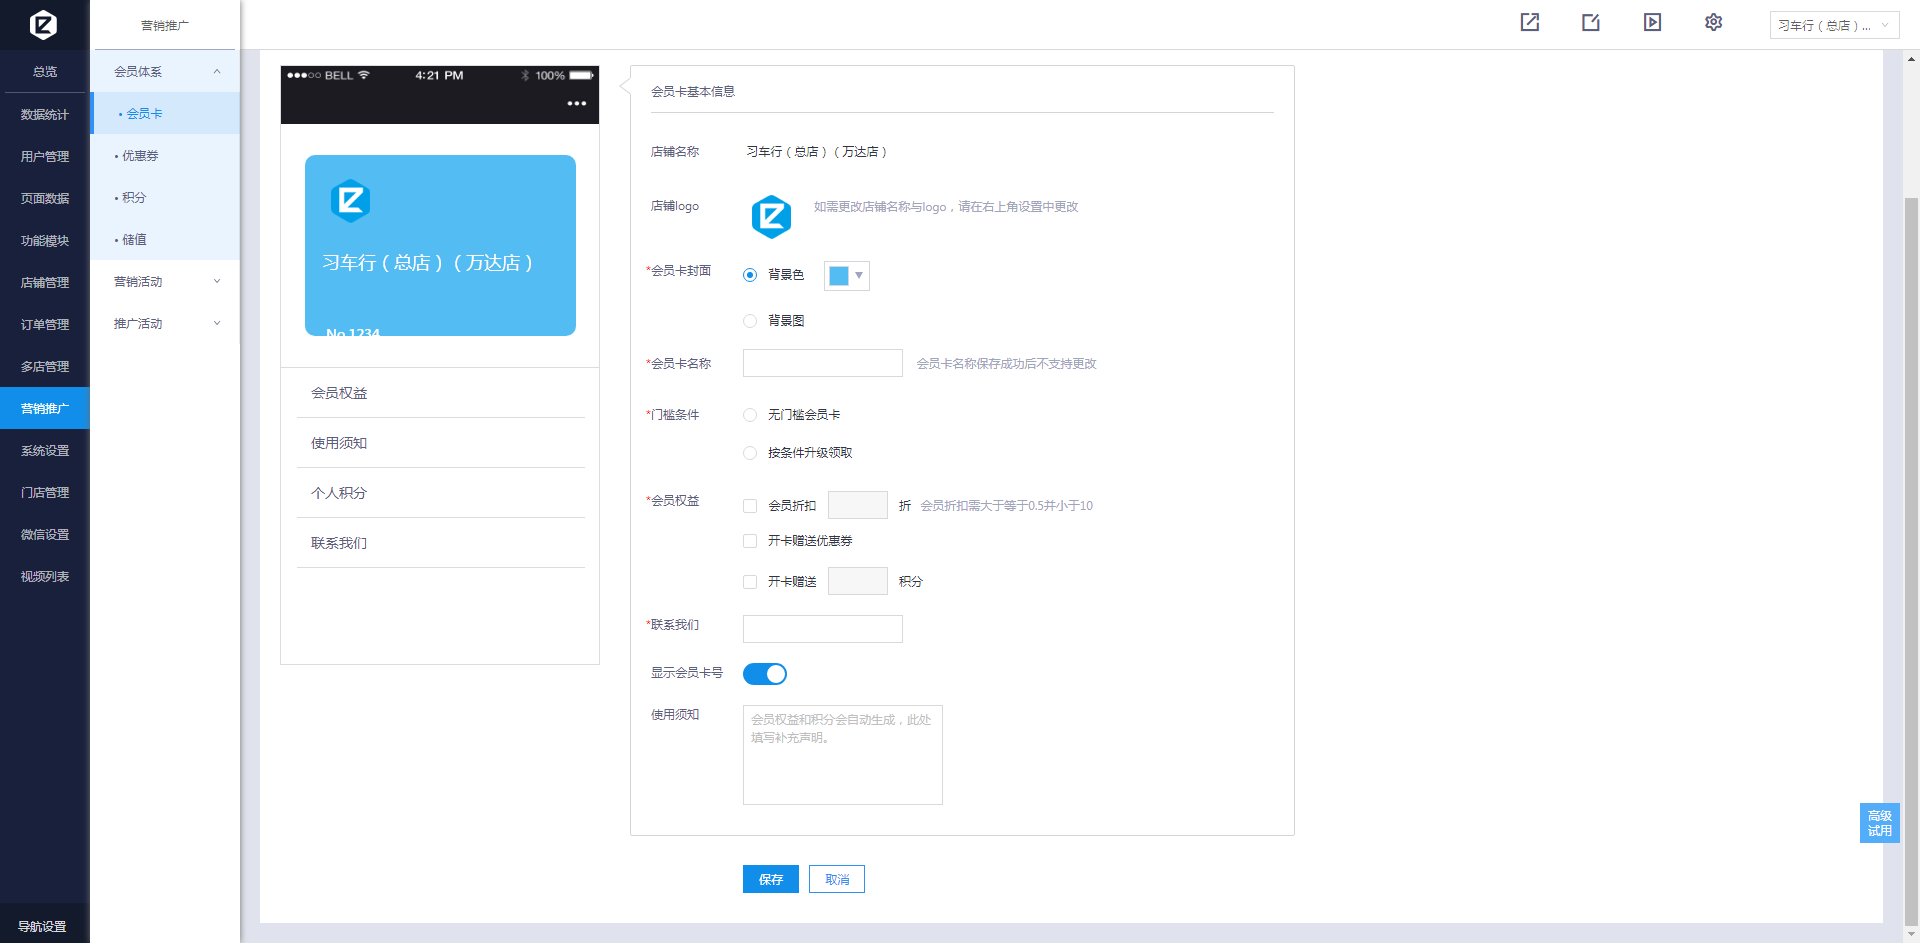
Task: Choose 无门槛会员卡 radio button
Action: pos(750,415)
